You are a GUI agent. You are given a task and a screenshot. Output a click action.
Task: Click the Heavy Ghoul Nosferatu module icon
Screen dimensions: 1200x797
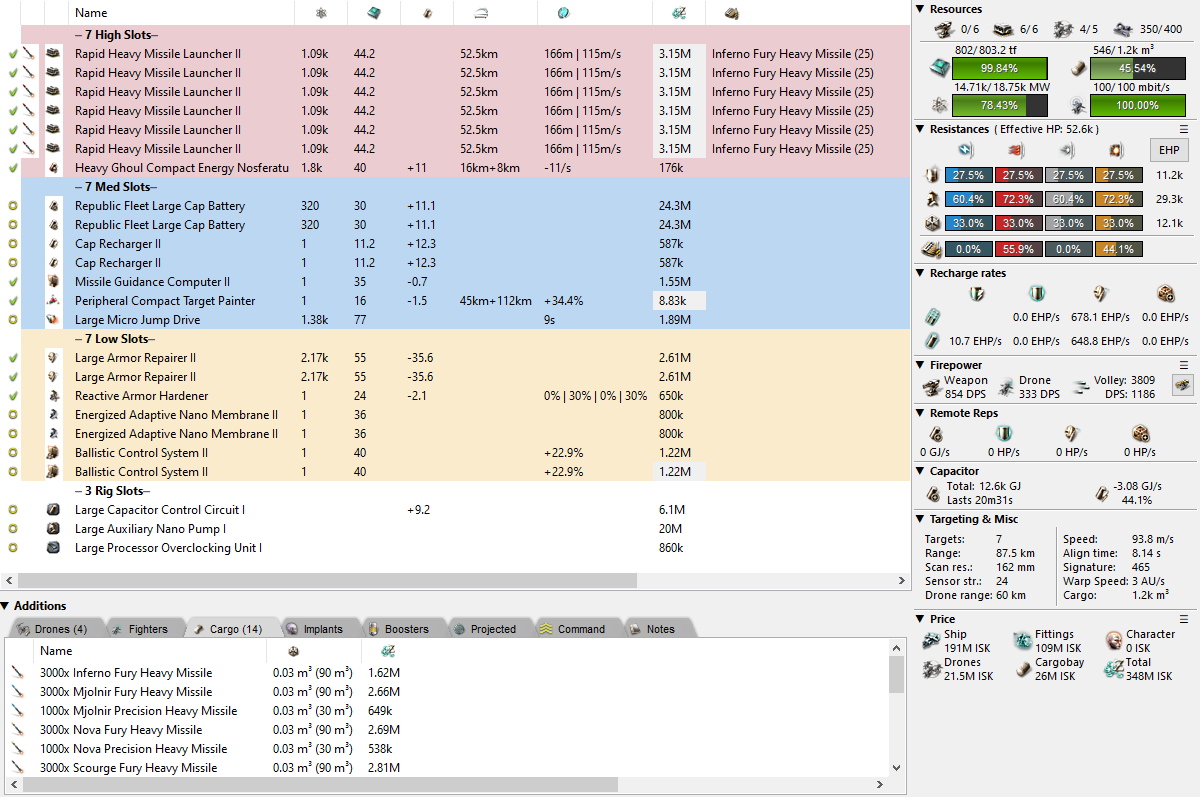(x=53, y=168)
